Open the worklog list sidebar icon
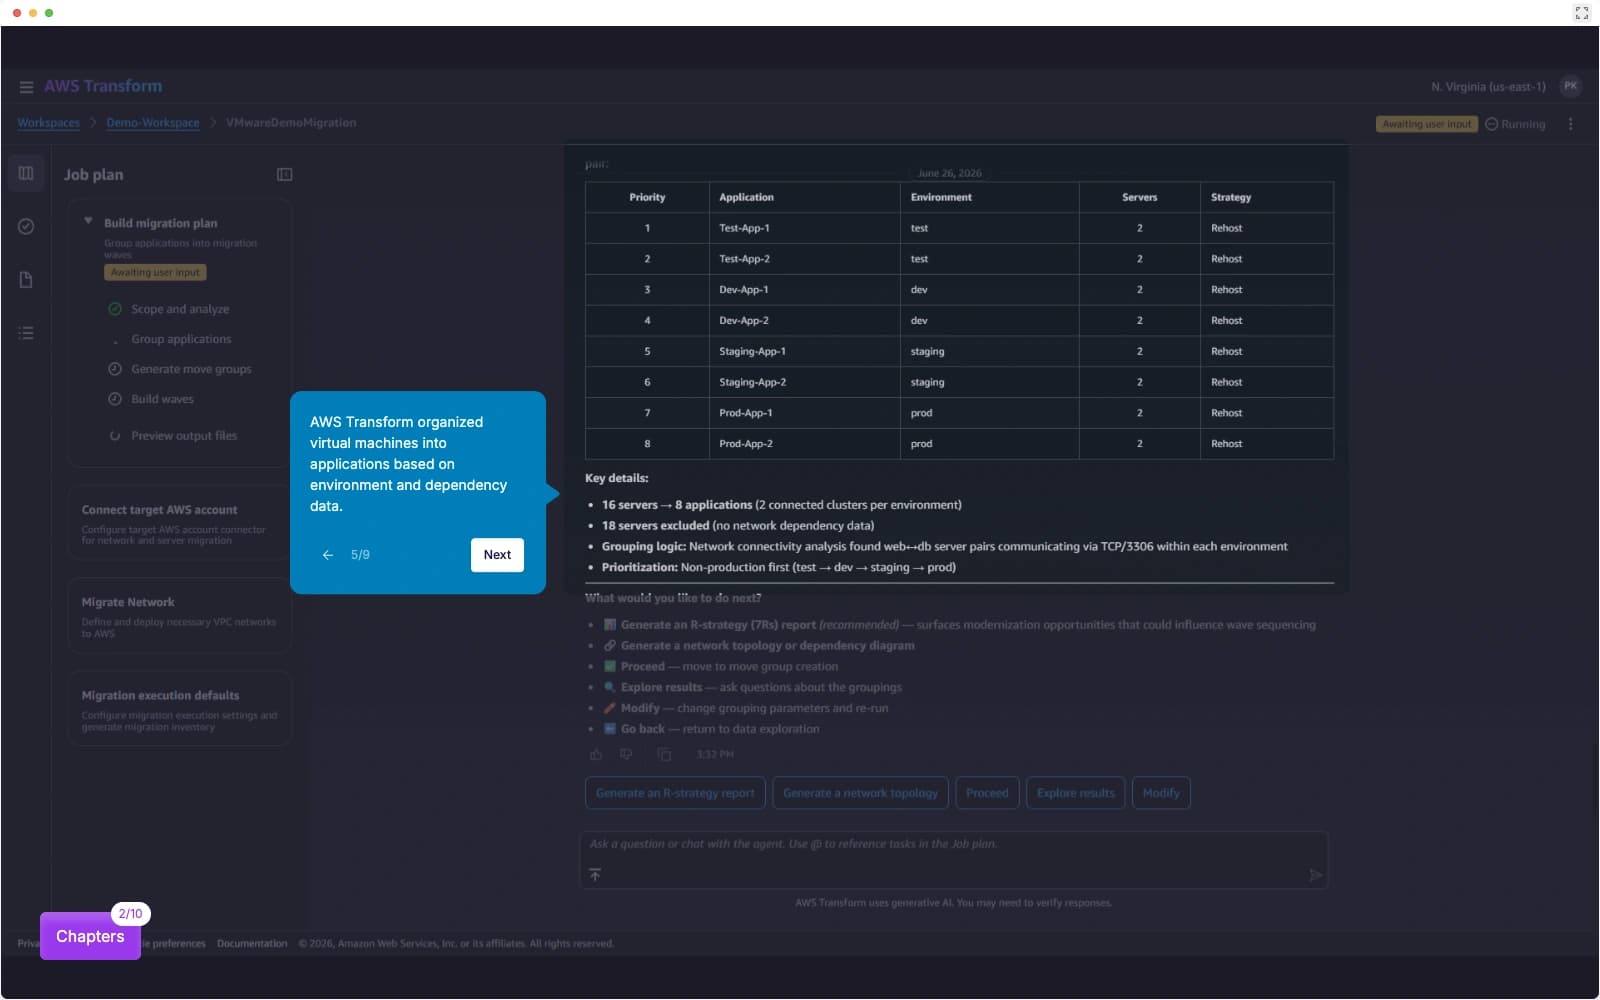This screenshot has height=1000, width=1600. (26, 333)
